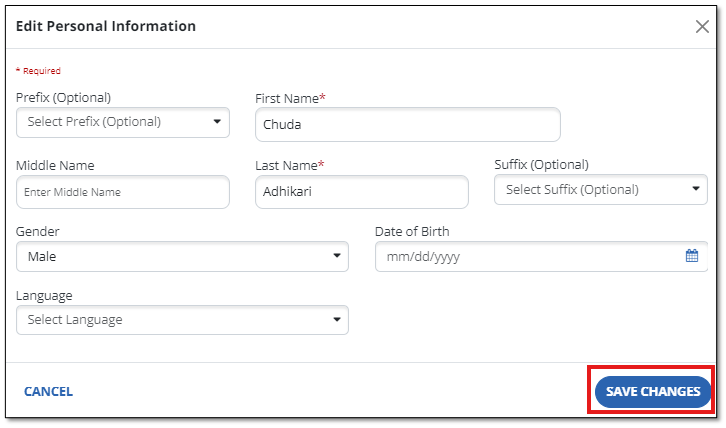This screenshot has height=428, width=726.
Task: Click the "Suffix (Optional)" label
Action: coord(541,165)
